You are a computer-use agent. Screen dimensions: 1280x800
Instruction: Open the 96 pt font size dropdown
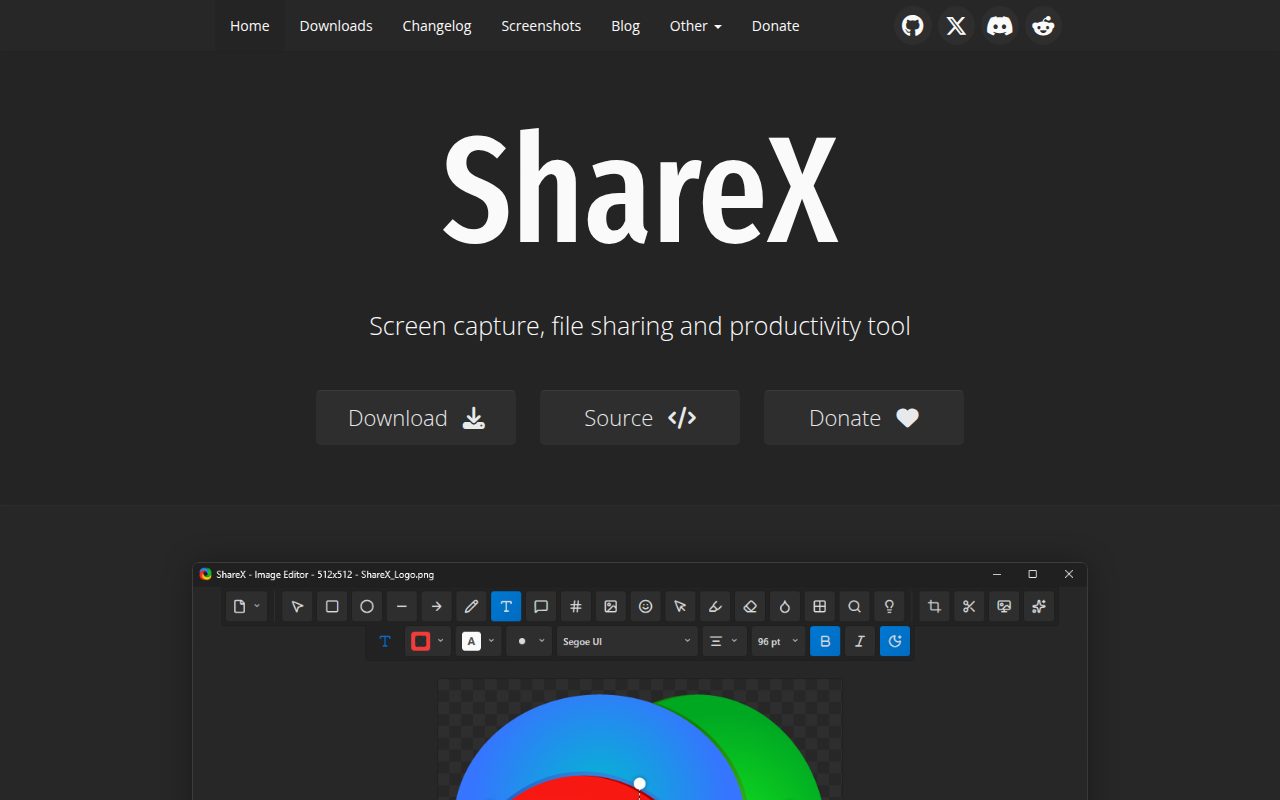pos(778,641)
